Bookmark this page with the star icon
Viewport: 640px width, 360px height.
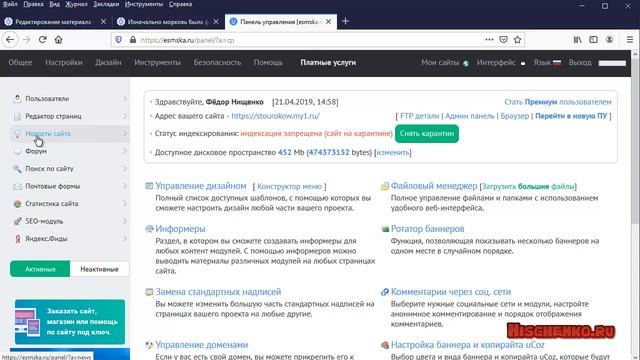(518, 40)
